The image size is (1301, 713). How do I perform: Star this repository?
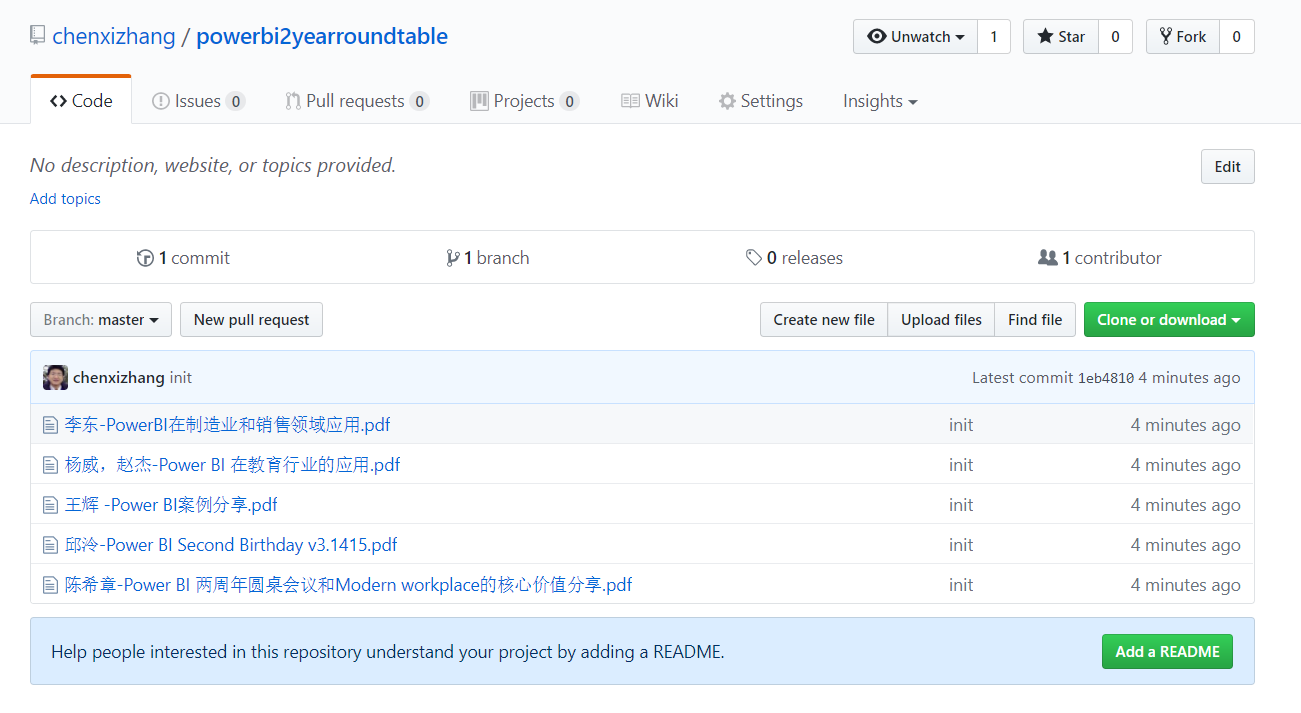point(1061,37)
